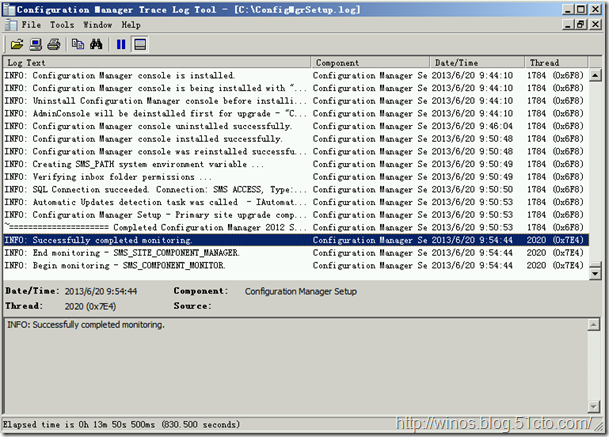This screenshot has width=609, height=437.
Task: Toggle the Show details pane button
Action: (x=140, y=44)
